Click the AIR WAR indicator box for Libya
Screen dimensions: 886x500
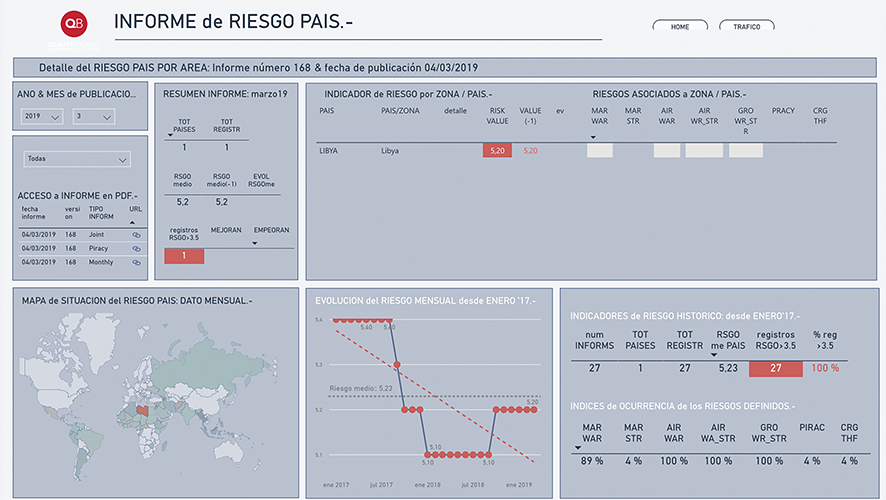click(x=667, y=150)
